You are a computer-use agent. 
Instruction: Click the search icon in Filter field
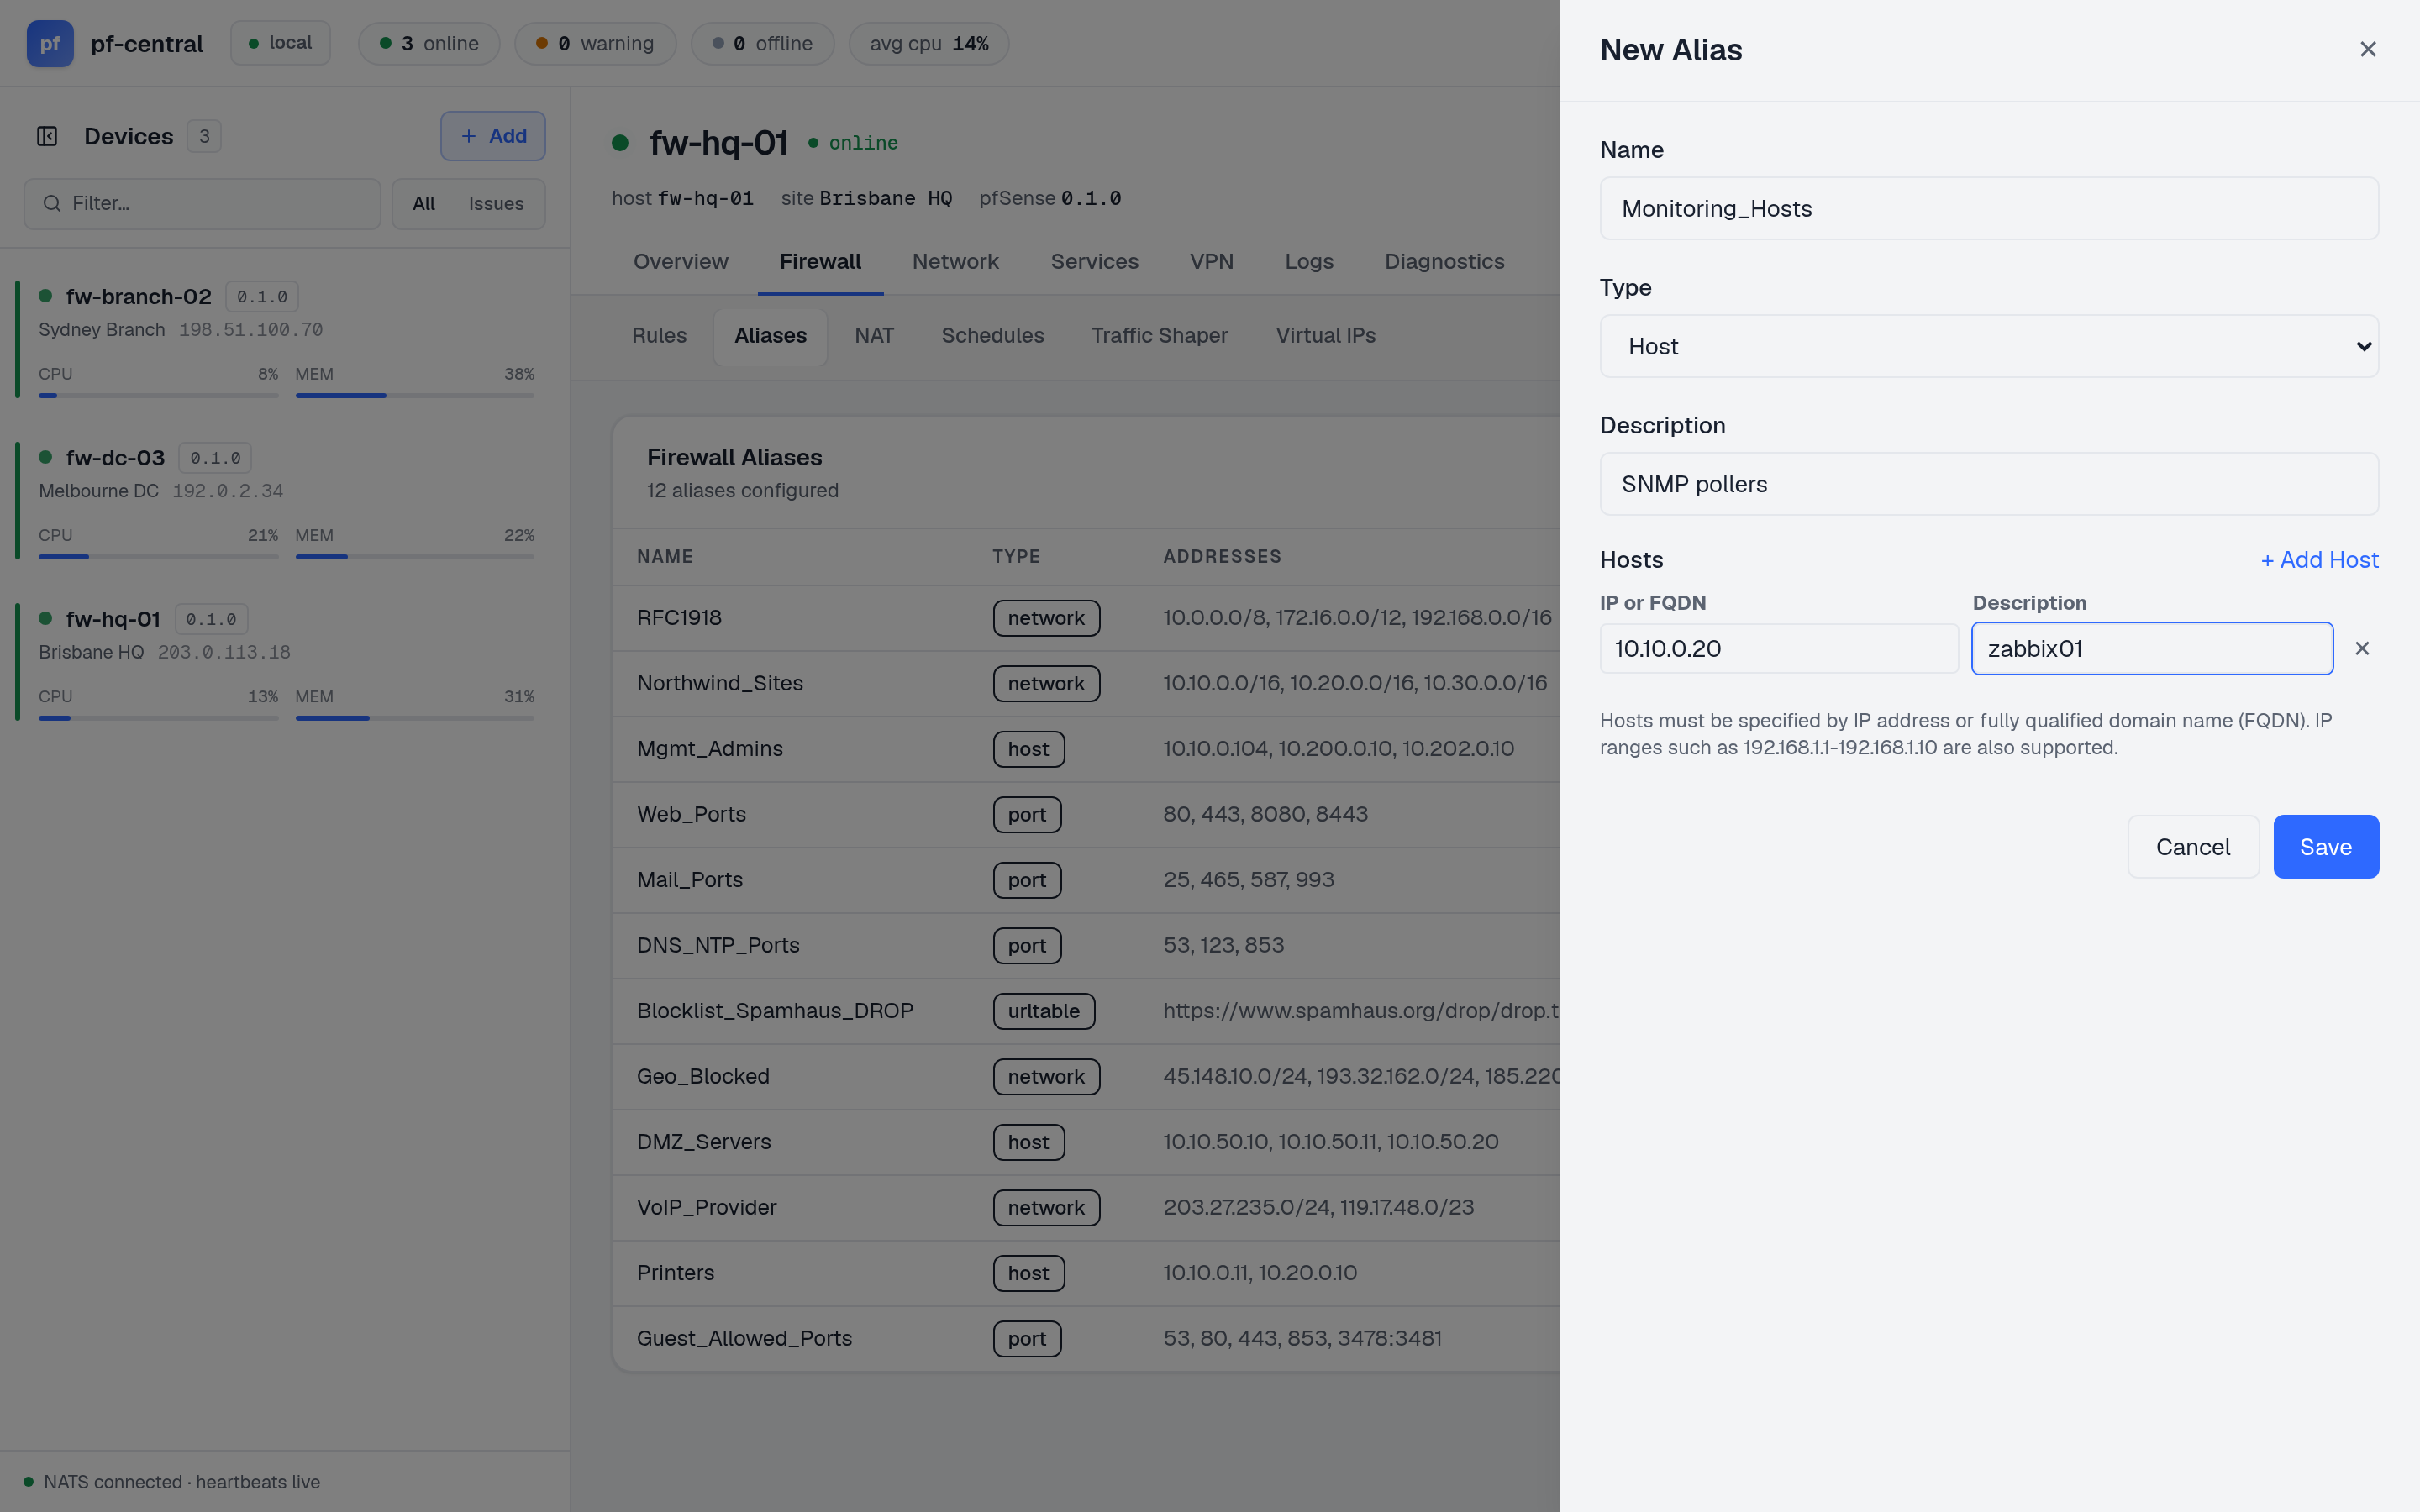pos(52,203)
